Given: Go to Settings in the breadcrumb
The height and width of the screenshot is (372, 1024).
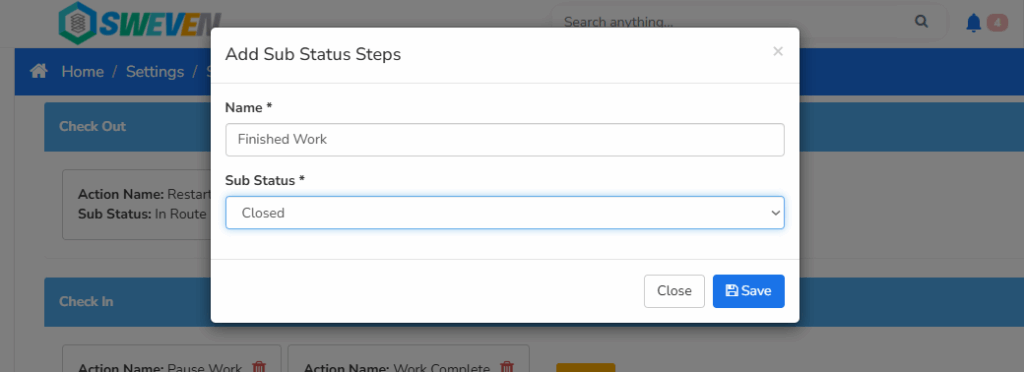Looking at the screenshot, I should pos(155,72).
